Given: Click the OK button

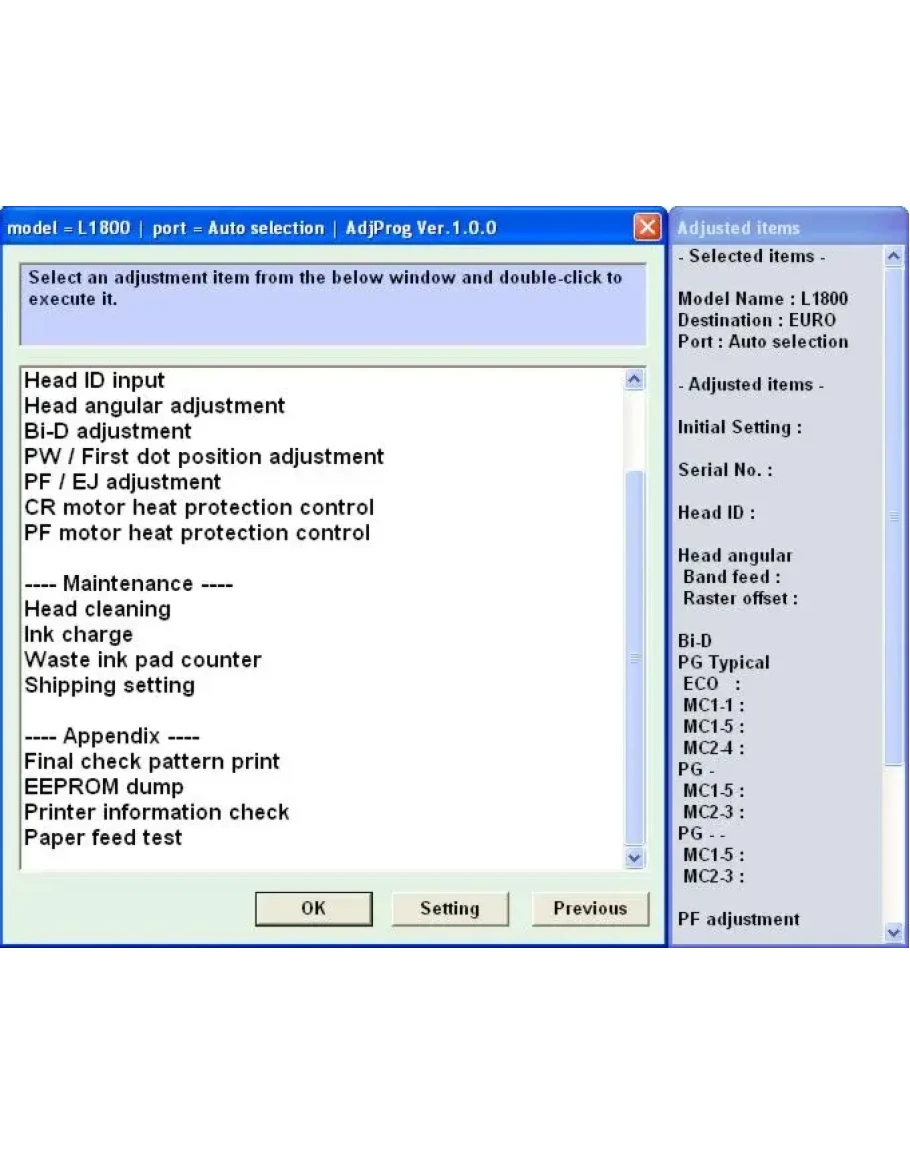Looking at the screenshot, I should [313, 909].
